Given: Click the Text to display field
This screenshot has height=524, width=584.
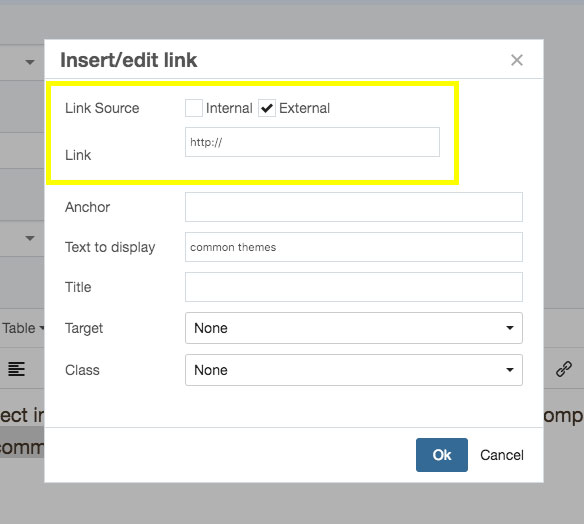Looking at the screenshot, I should click(x=353, y=247).
